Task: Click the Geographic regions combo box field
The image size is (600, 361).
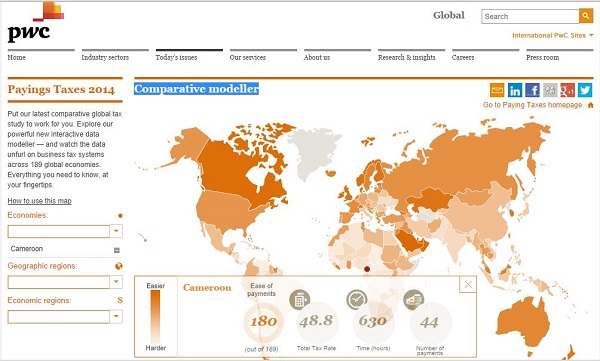Action: (59, 282)
